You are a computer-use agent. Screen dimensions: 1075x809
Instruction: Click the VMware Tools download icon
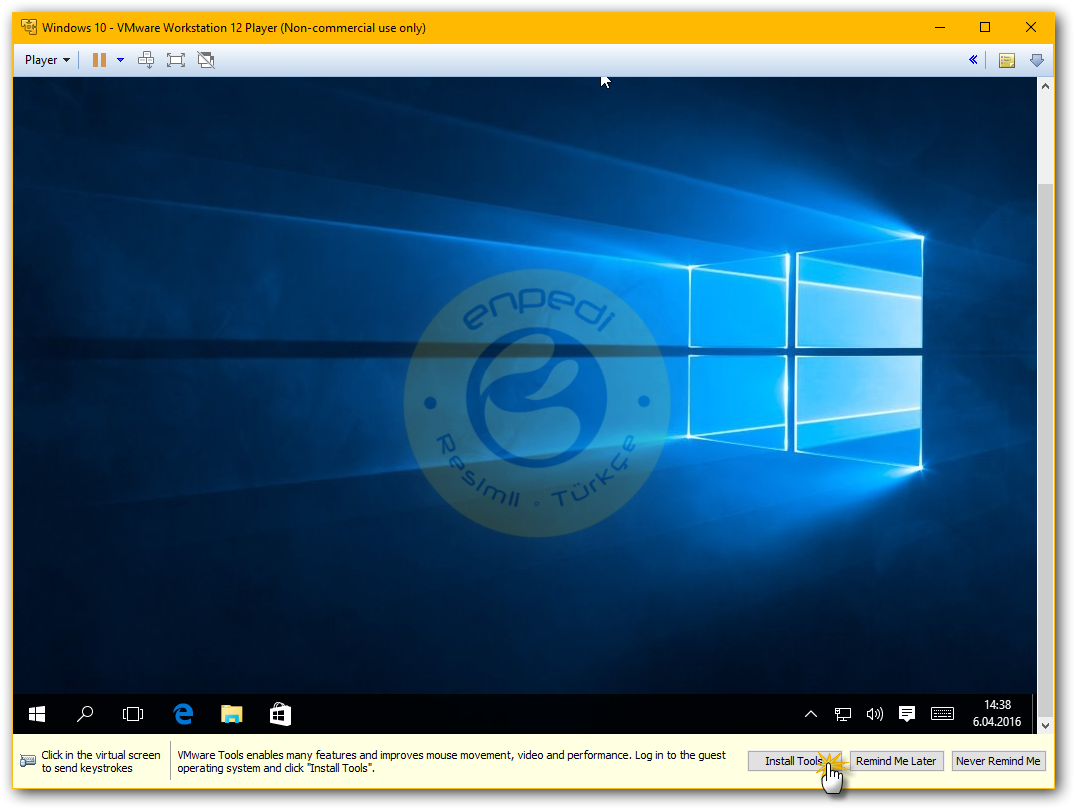pyautogui.click(x=1037, y=60)
